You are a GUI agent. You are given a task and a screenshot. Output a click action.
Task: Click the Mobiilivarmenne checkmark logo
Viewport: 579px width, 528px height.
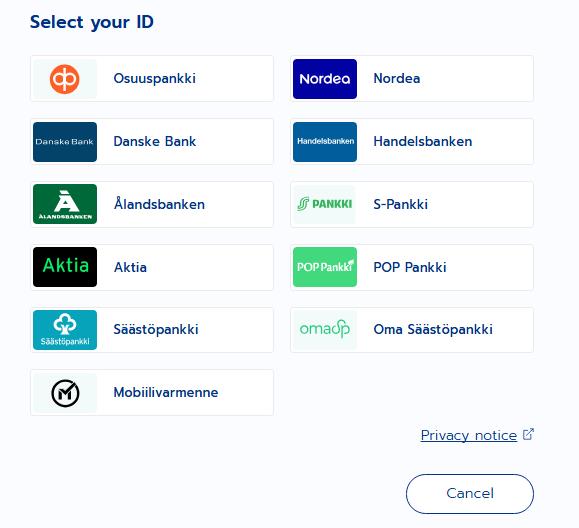(x=65, y=393)
